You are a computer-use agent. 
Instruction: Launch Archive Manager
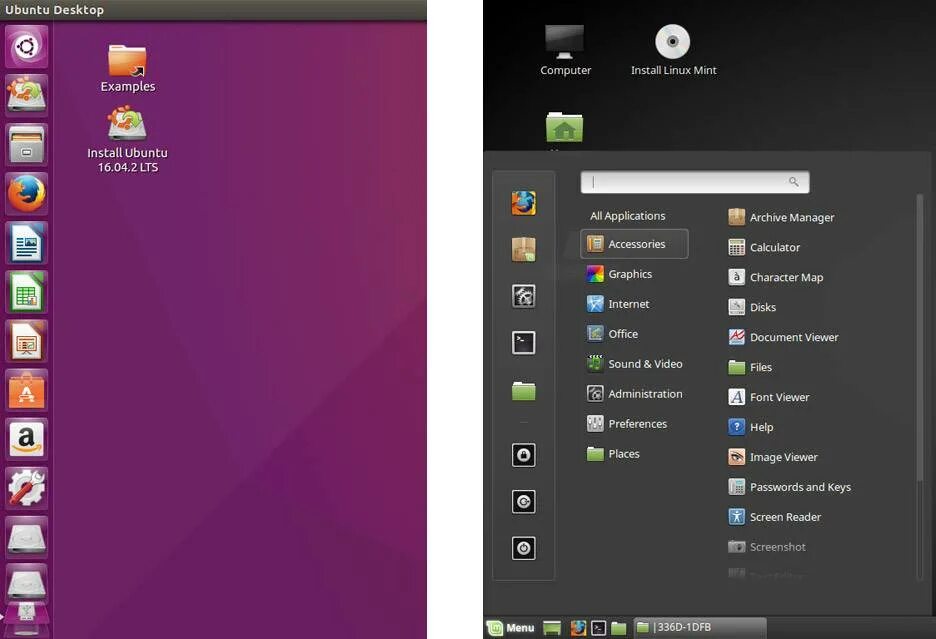pyautogui.click(x=781, y=217)
